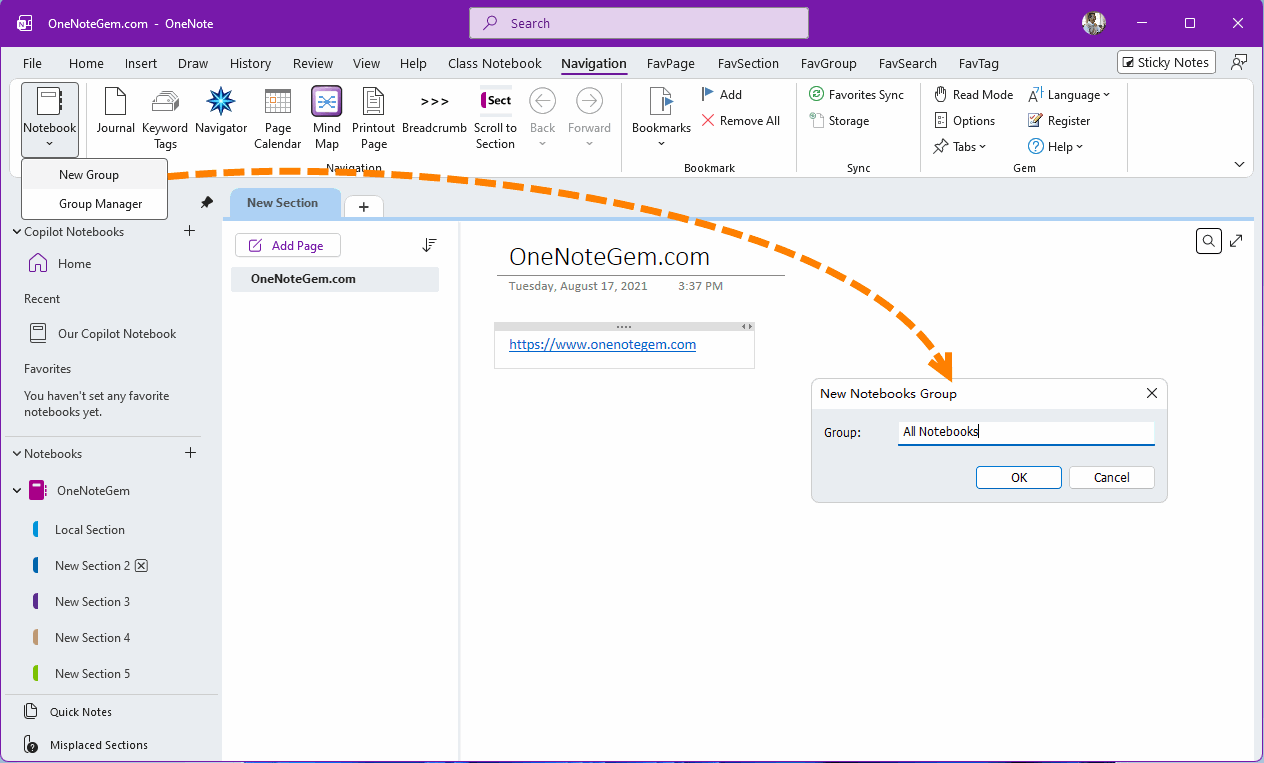Image resolution: width=1264 pixels, height=763 pixels.
Task: Add a bookmark with the flag icon
Action: coord(721,94)
